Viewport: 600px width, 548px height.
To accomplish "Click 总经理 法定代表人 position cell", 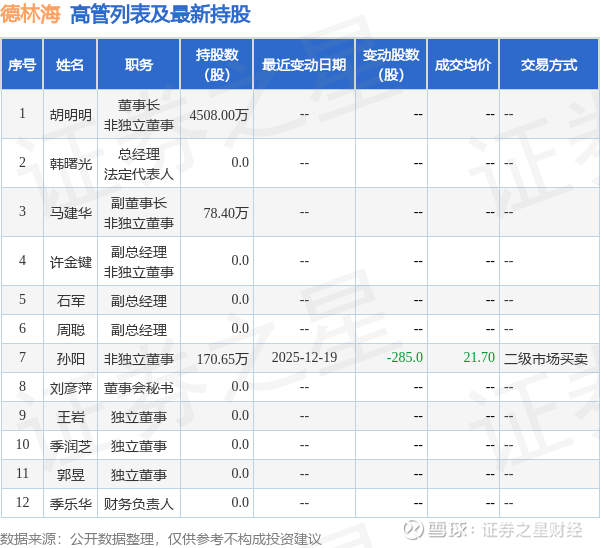I will [x=139, y=164].
